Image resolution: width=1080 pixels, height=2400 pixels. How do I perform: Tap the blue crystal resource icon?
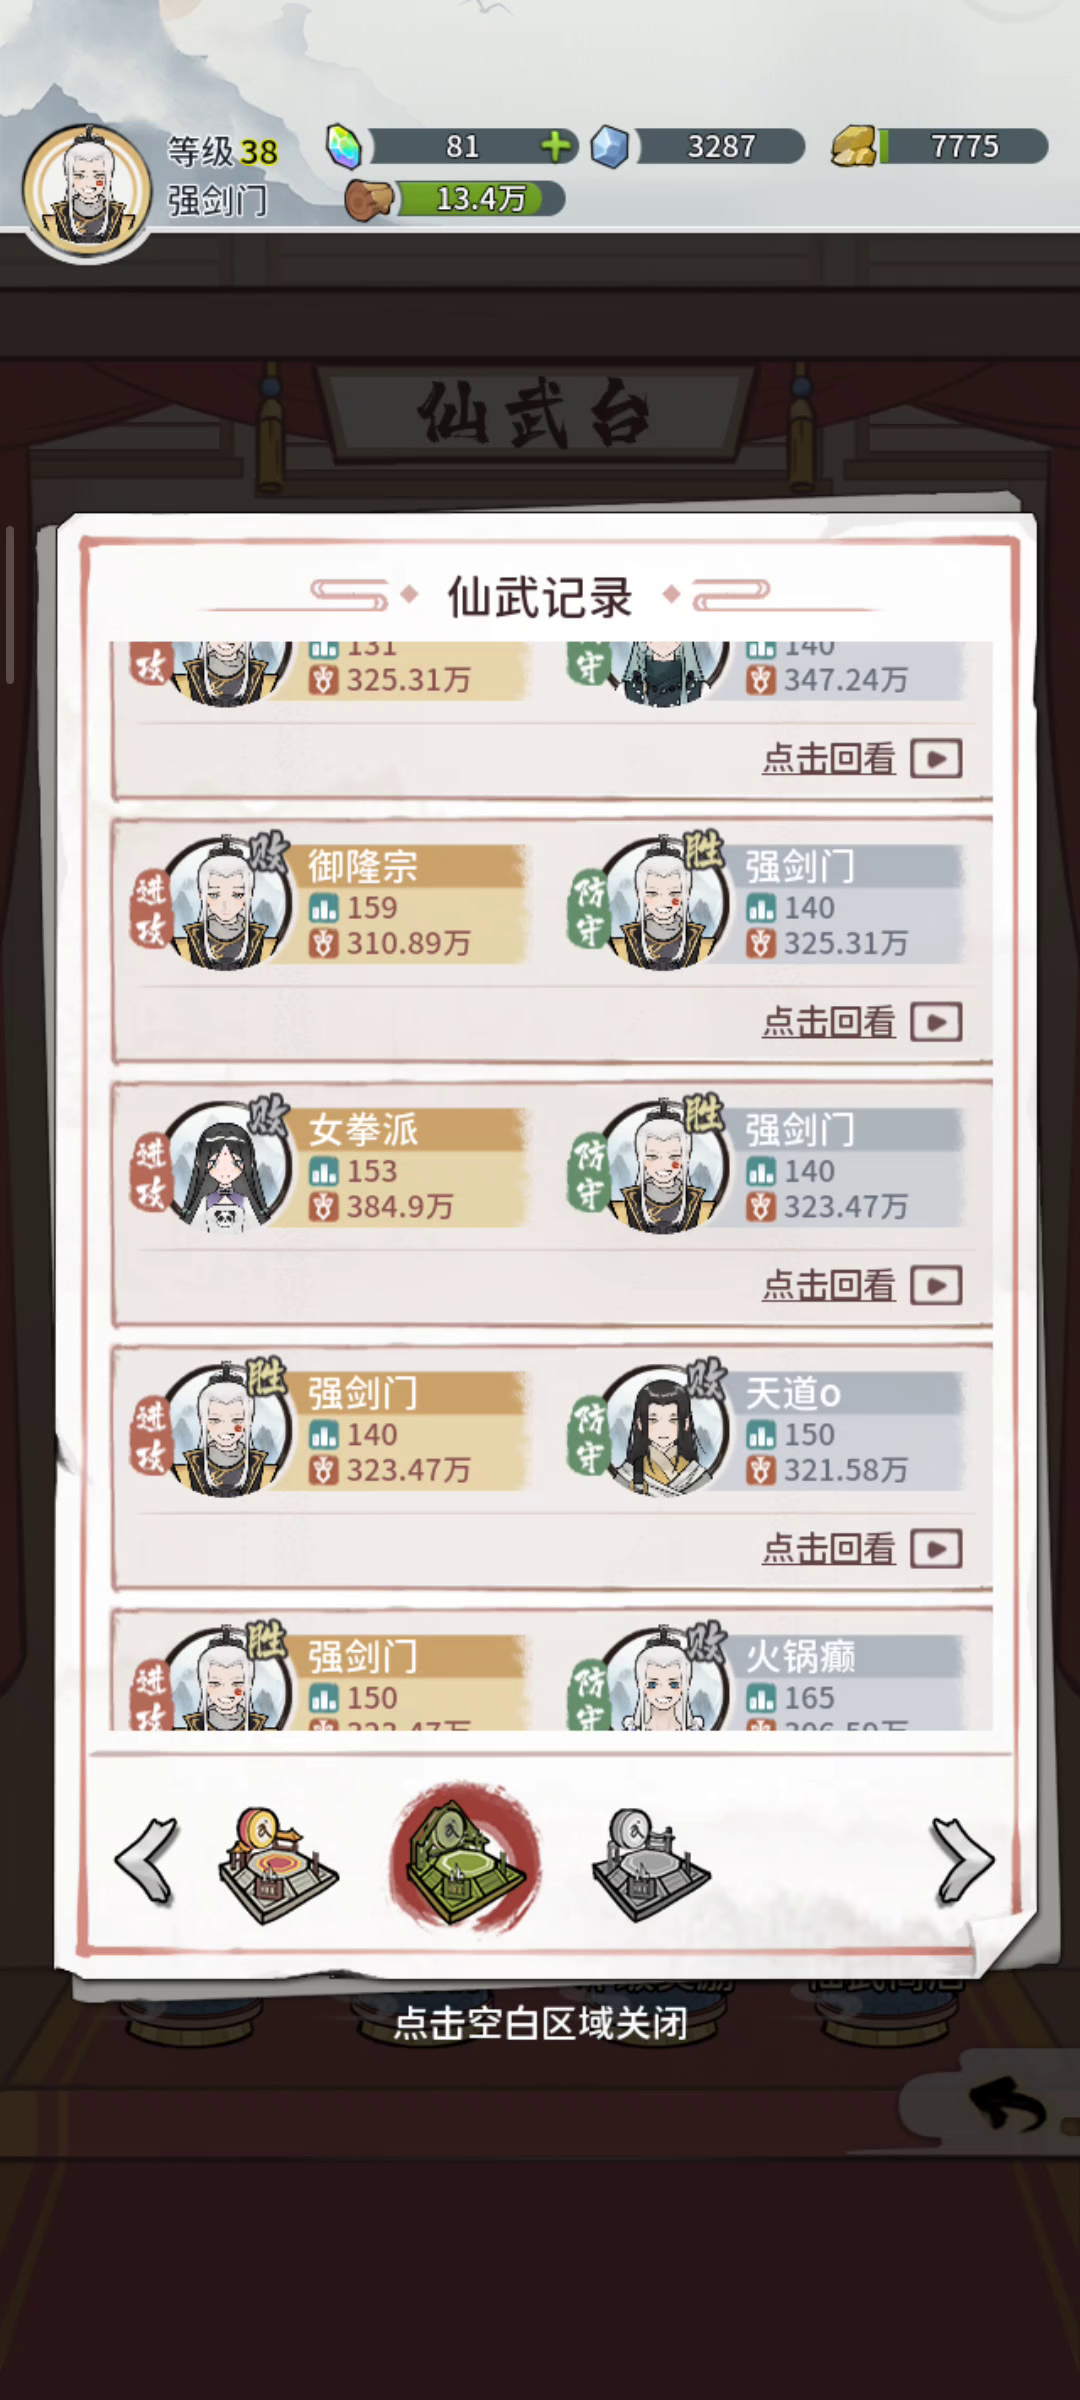(610, 147)
